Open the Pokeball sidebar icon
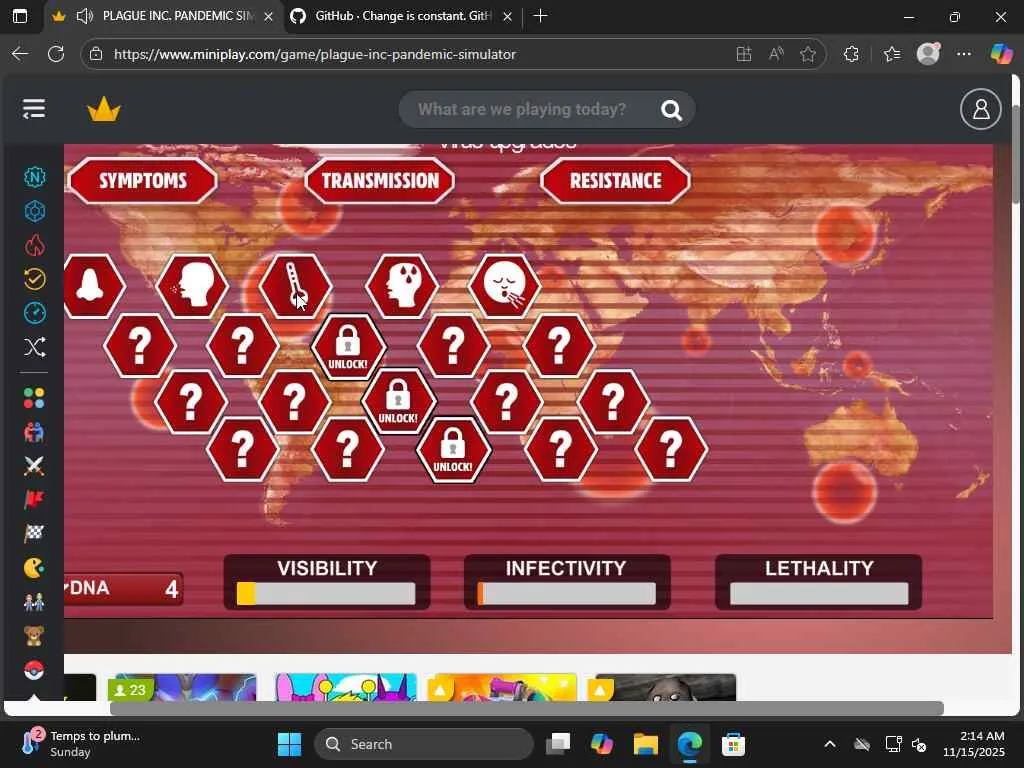Viewport: 1024px width, 768px height. (35, 670)
